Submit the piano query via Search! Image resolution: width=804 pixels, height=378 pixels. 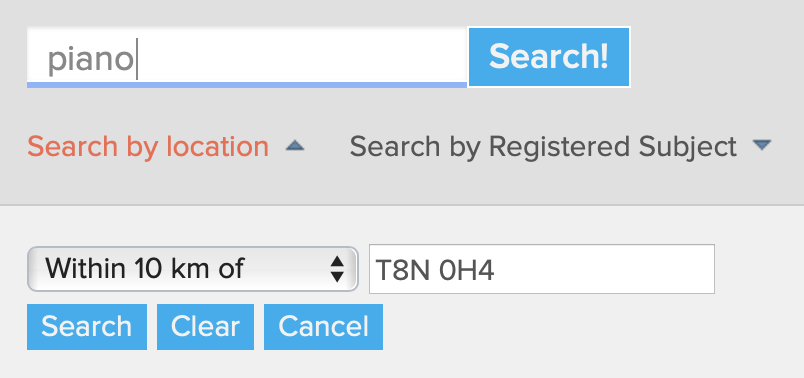point(549,57)
